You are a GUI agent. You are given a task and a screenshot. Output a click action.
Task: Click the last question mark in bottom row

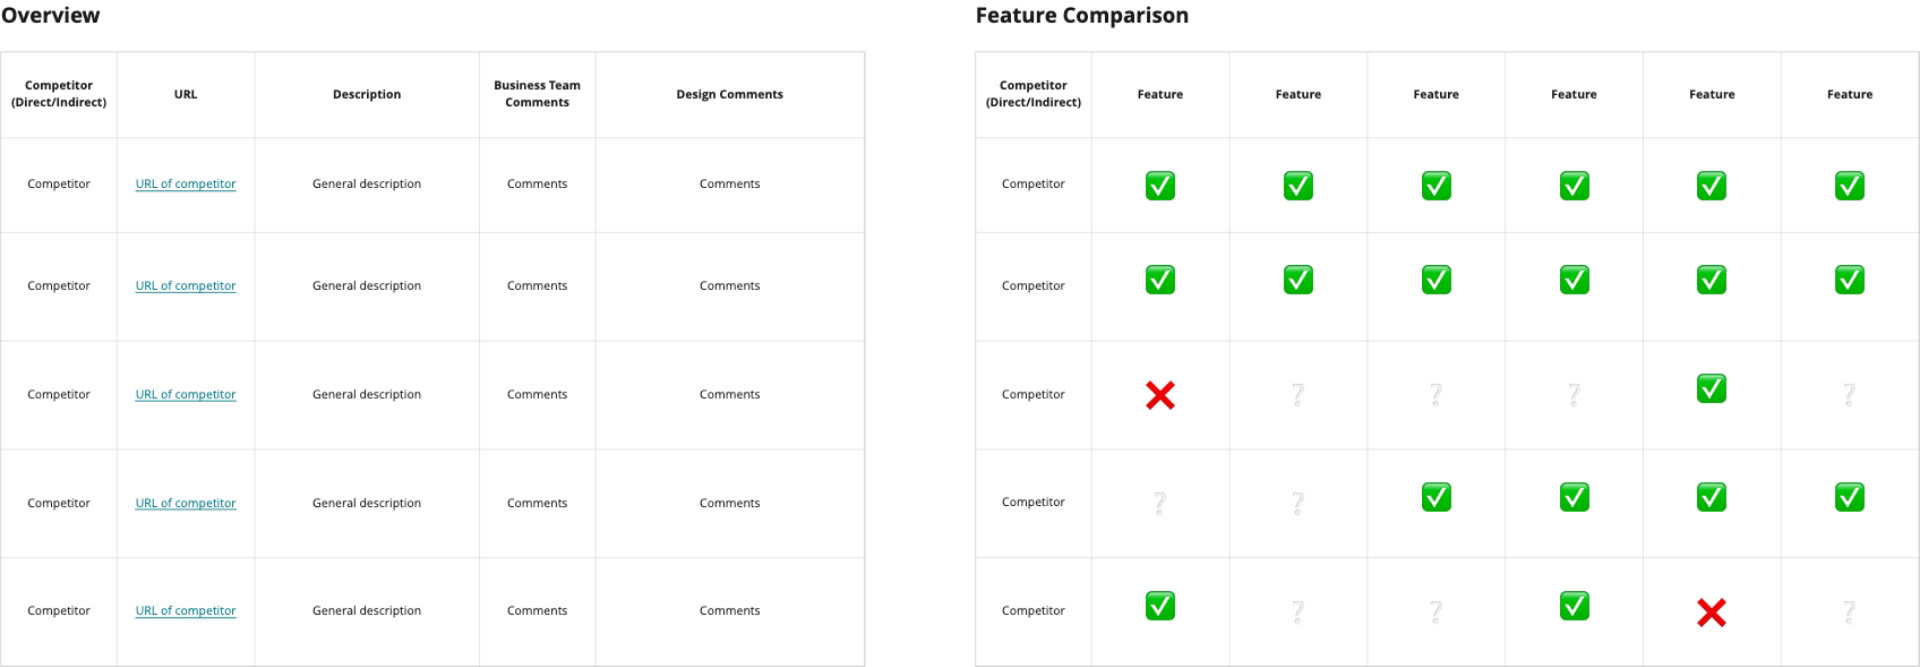[x=1849, y=611]
